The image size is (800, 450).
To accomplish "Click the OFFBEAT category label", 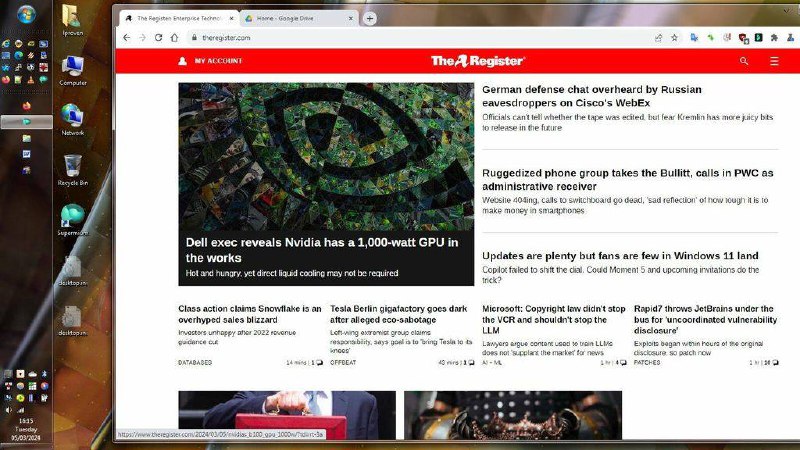I will pyautogui.click(x=343, y=363).
